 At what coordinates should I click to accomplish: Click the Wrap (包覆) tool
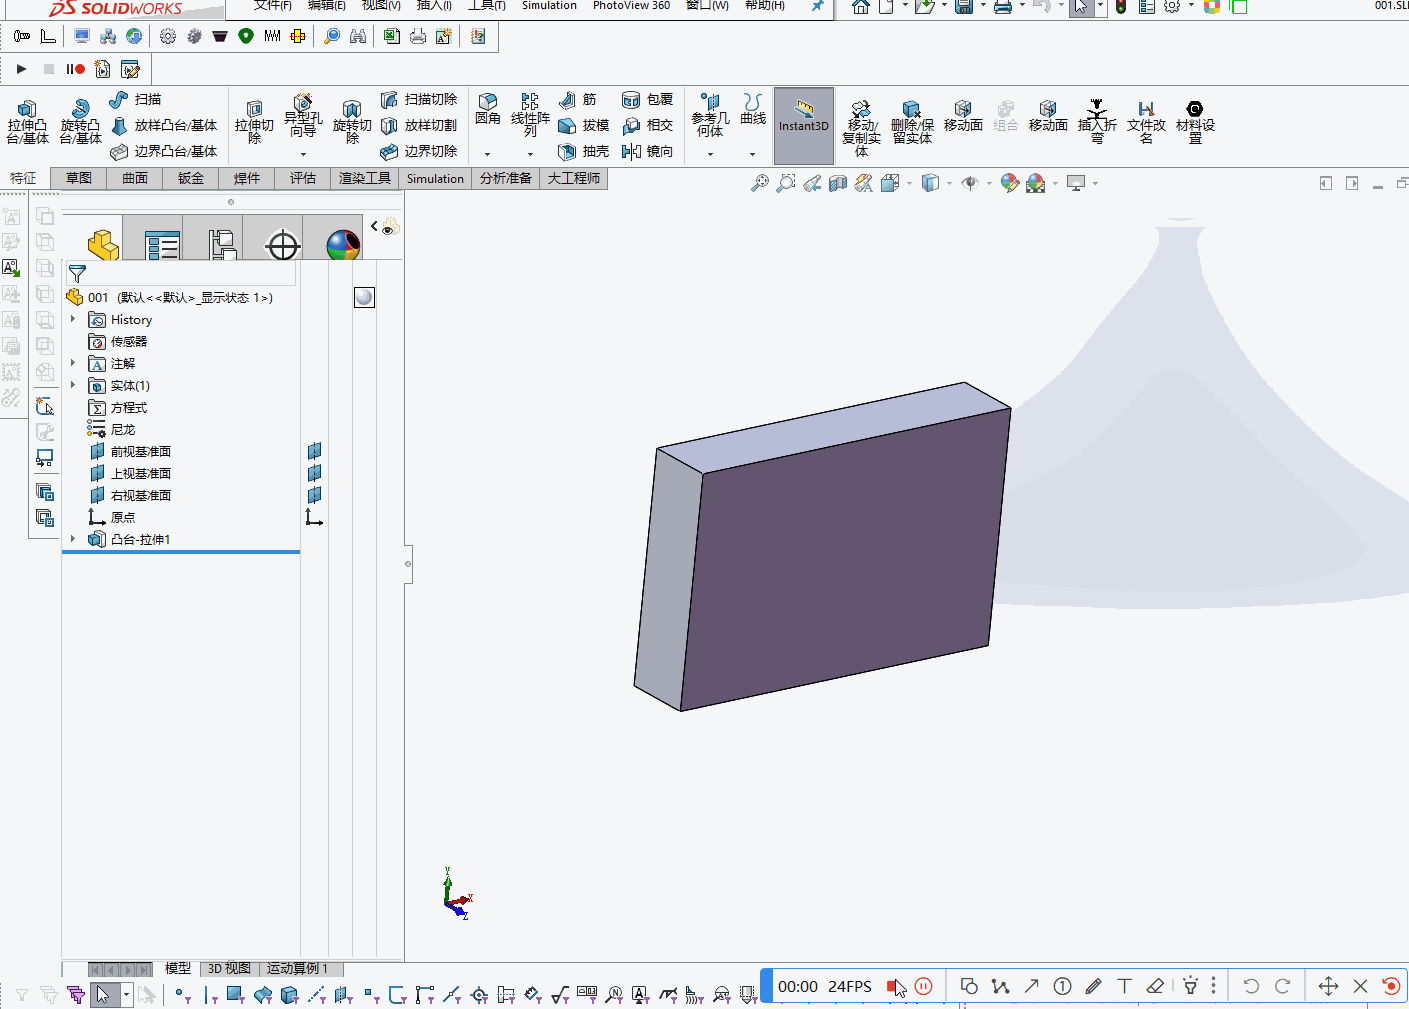pyautogui.click(x=648, y=99)
